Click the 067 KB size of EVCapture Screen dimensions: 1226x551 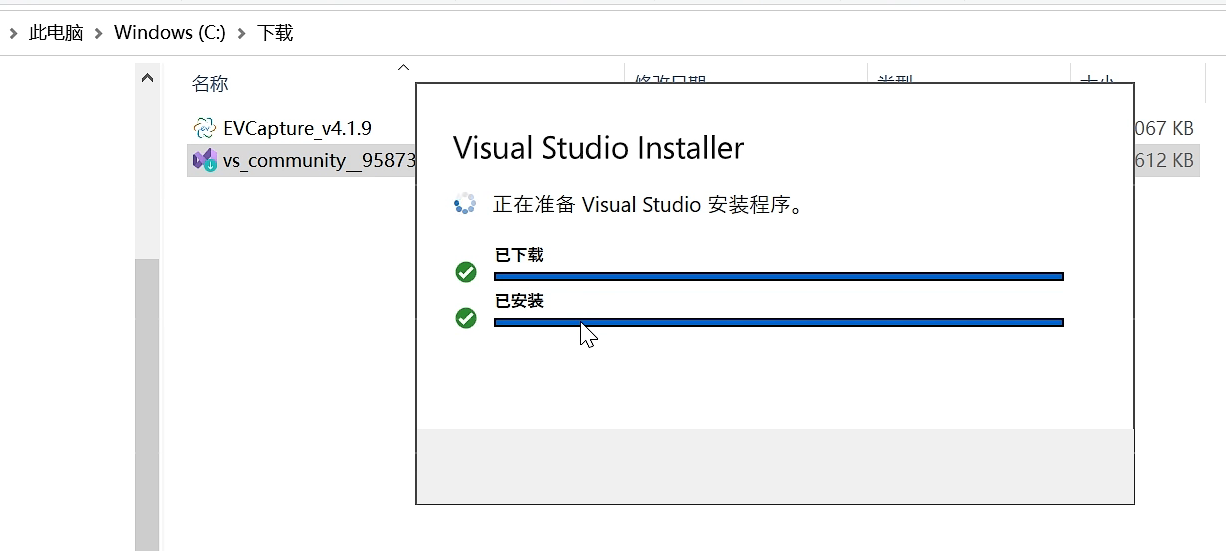(1165, 128)
